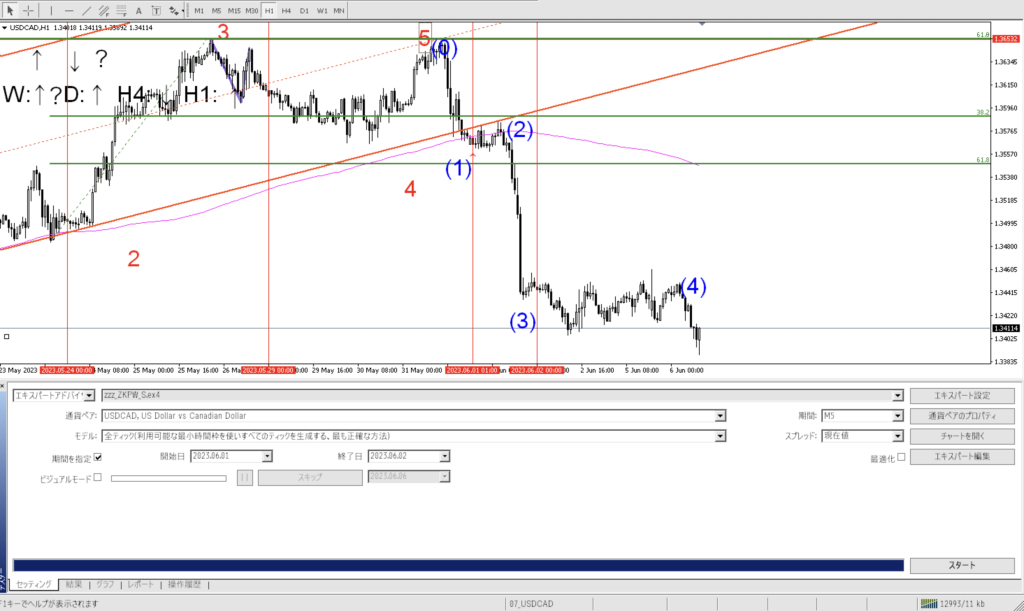Uncheck the 期間を指定 checkbox
1024x611 pixels.
click(98, 457)
